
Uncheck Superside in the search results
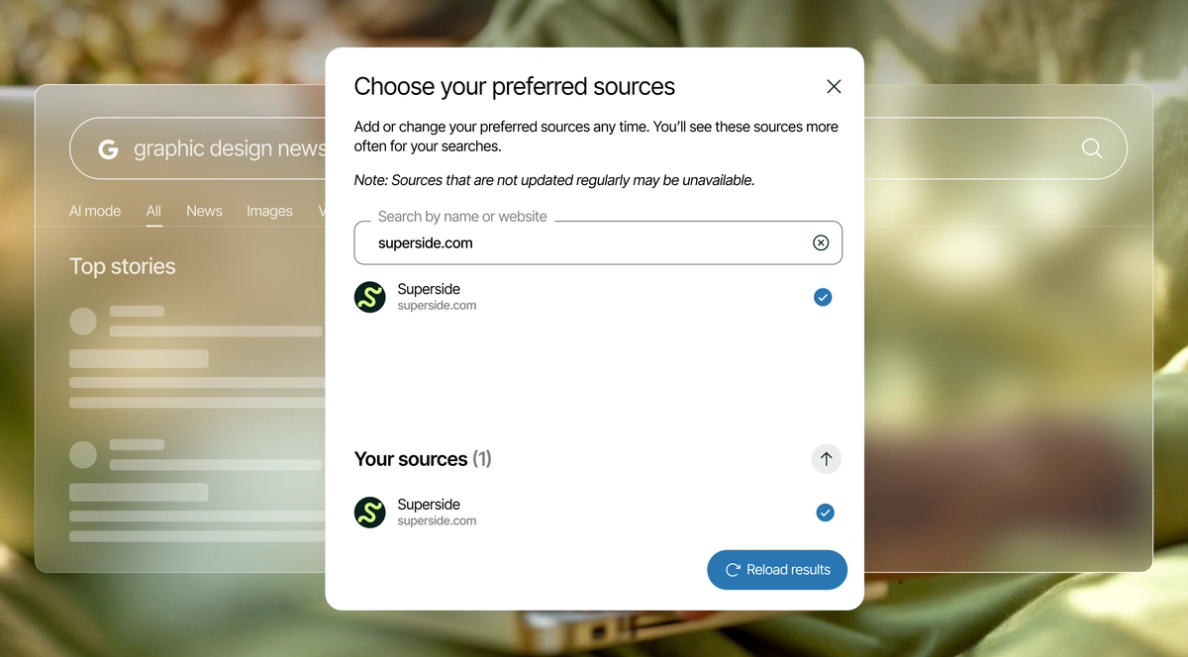823,297
